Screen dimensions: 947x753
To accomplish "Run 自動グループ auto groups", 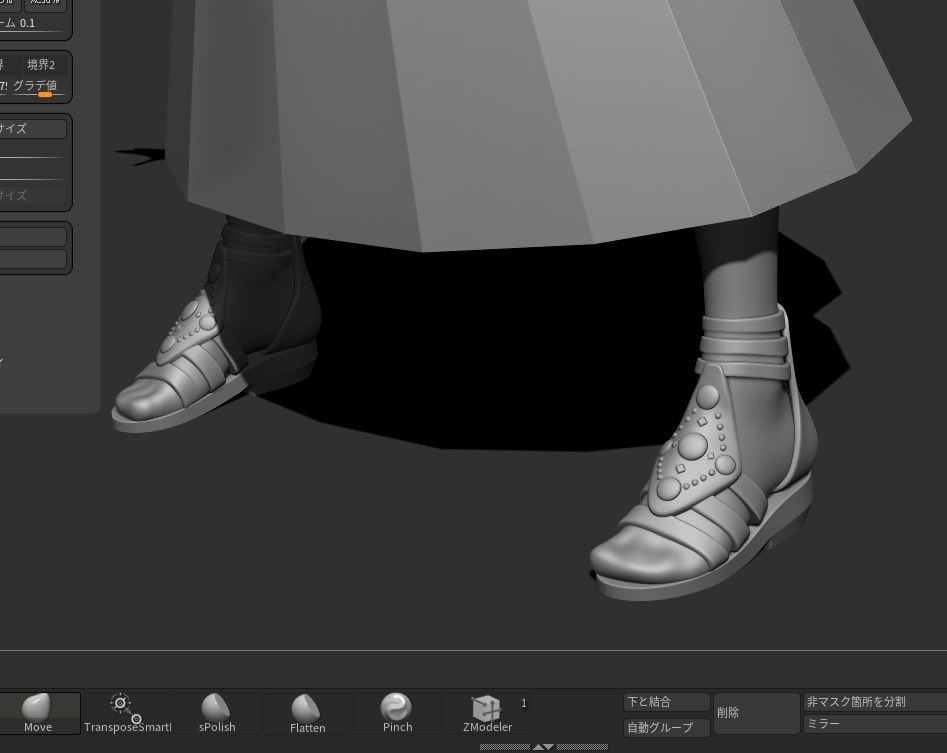I will tap(666, 728).
